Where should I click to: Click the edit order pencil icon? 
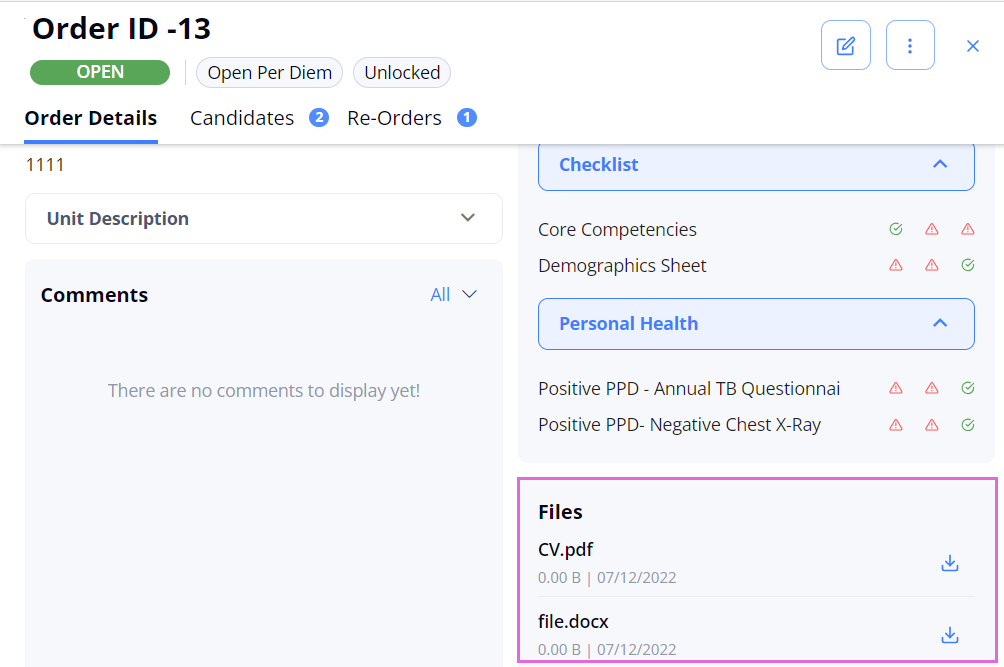click(845, 45)
